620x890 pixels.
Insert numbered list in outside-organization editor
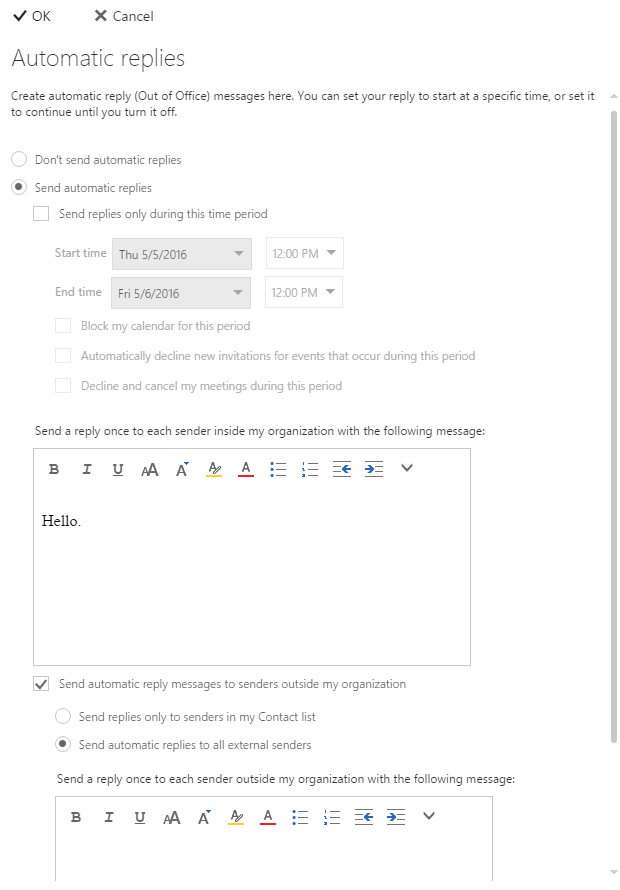(x=332, y=817)
